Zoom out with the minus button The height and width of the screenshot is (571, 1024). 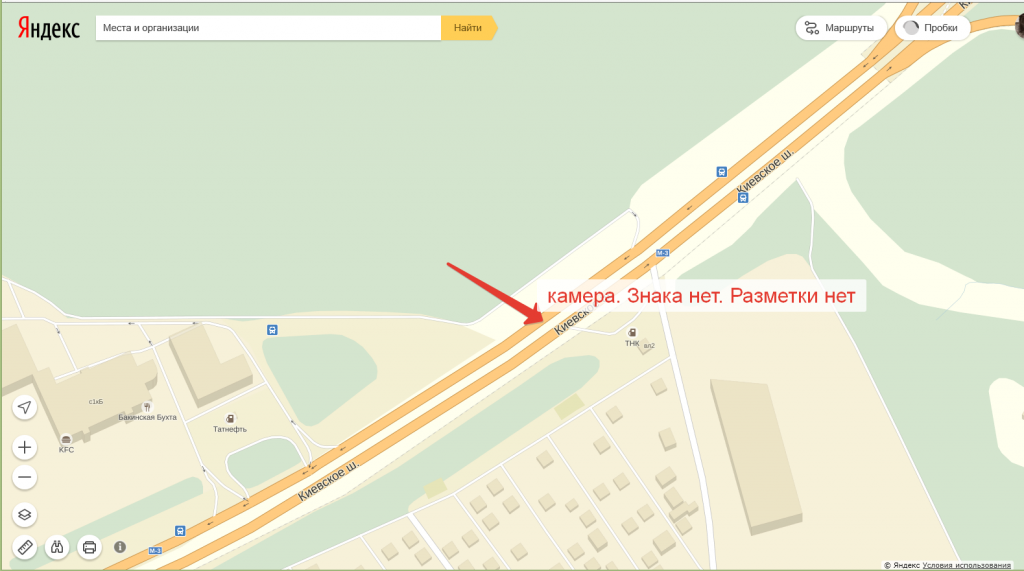coord(25,478)
